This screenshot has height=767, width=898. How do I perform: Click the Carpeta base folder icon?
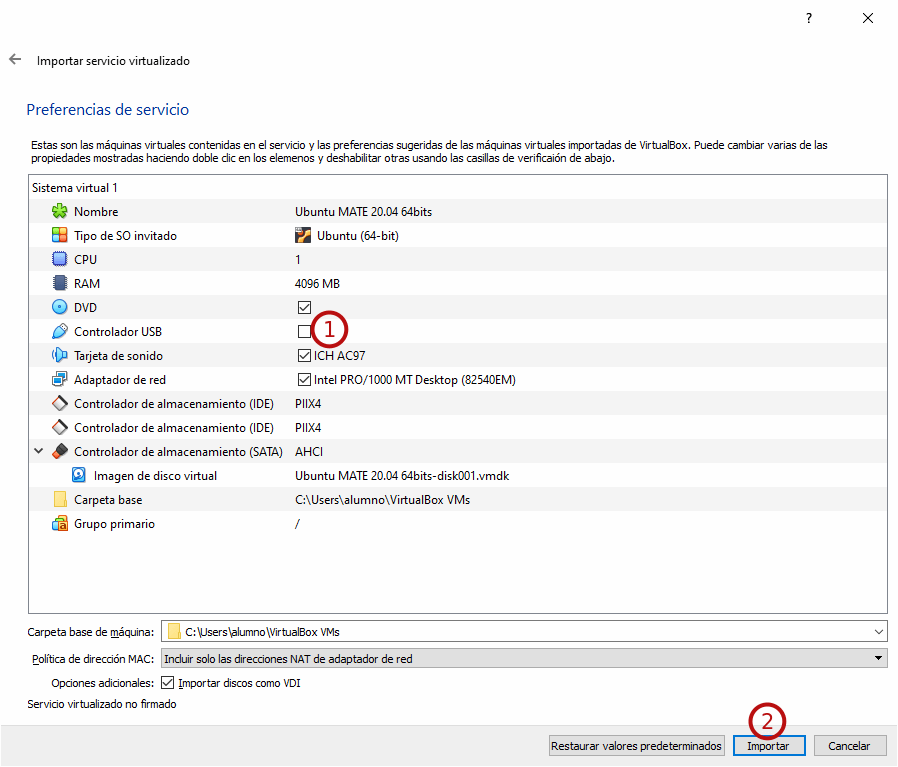coord(60,499)
